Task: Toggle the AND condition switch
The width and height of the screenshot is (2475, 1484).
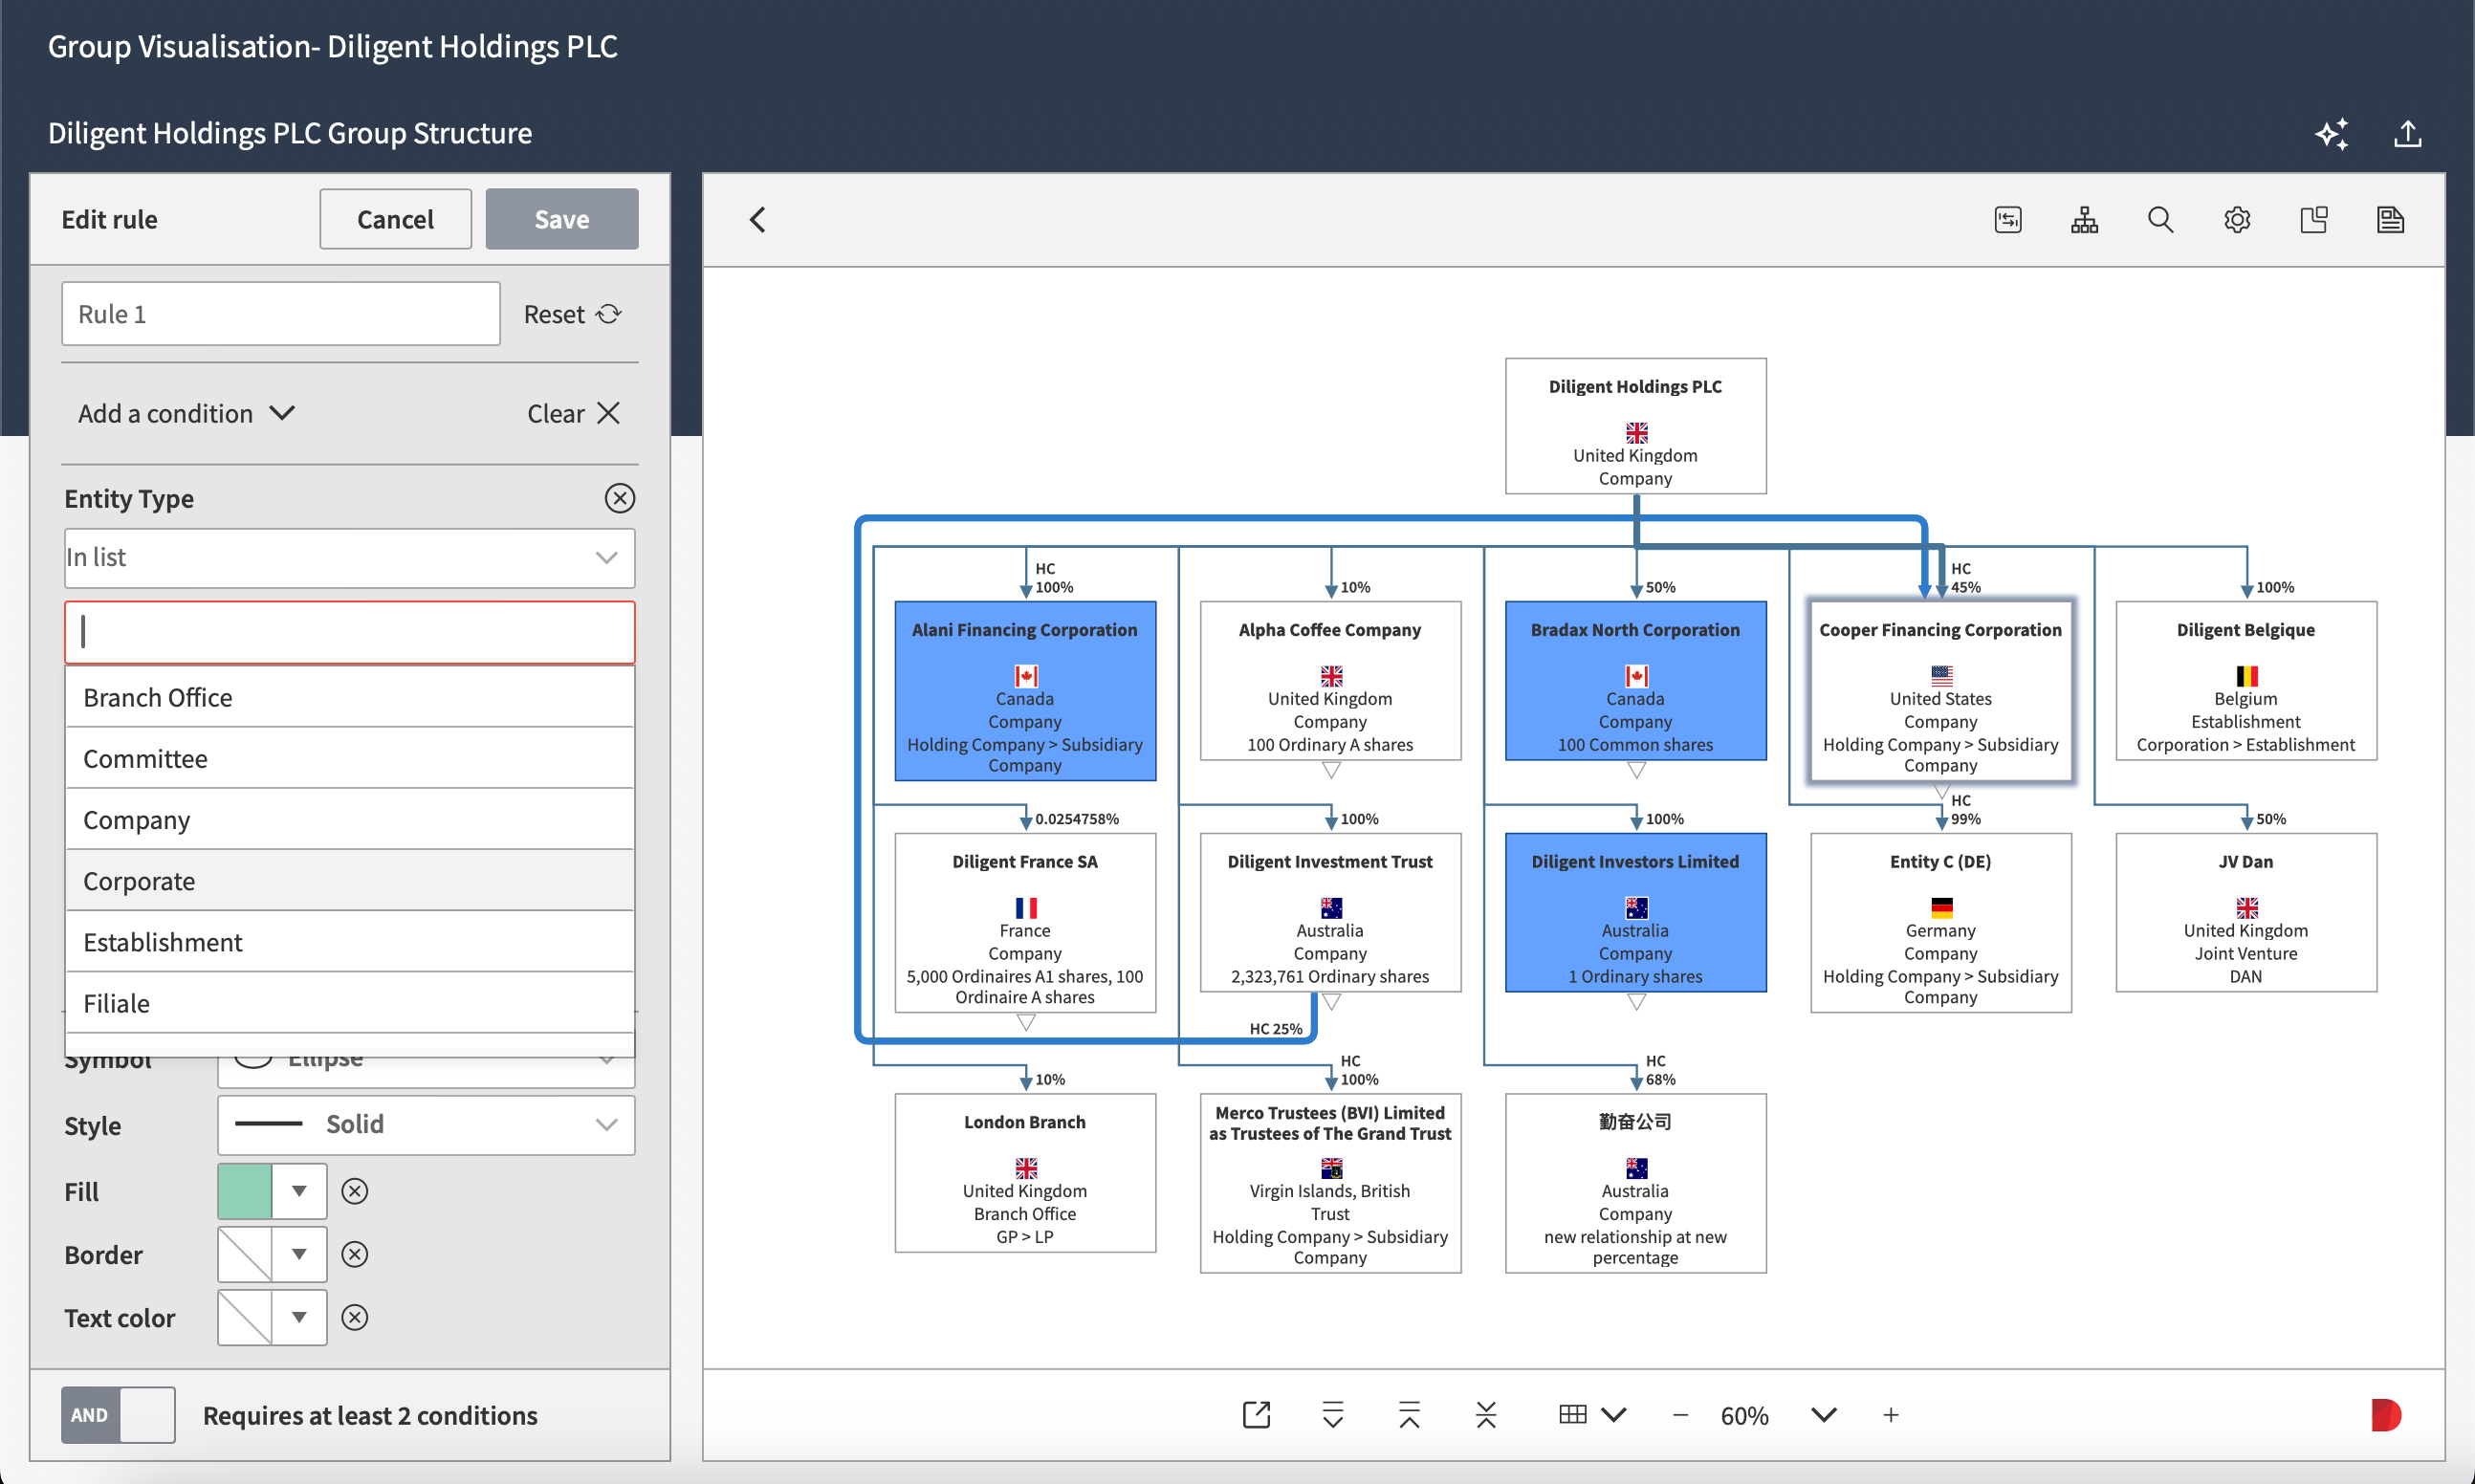Action: 118,1414
